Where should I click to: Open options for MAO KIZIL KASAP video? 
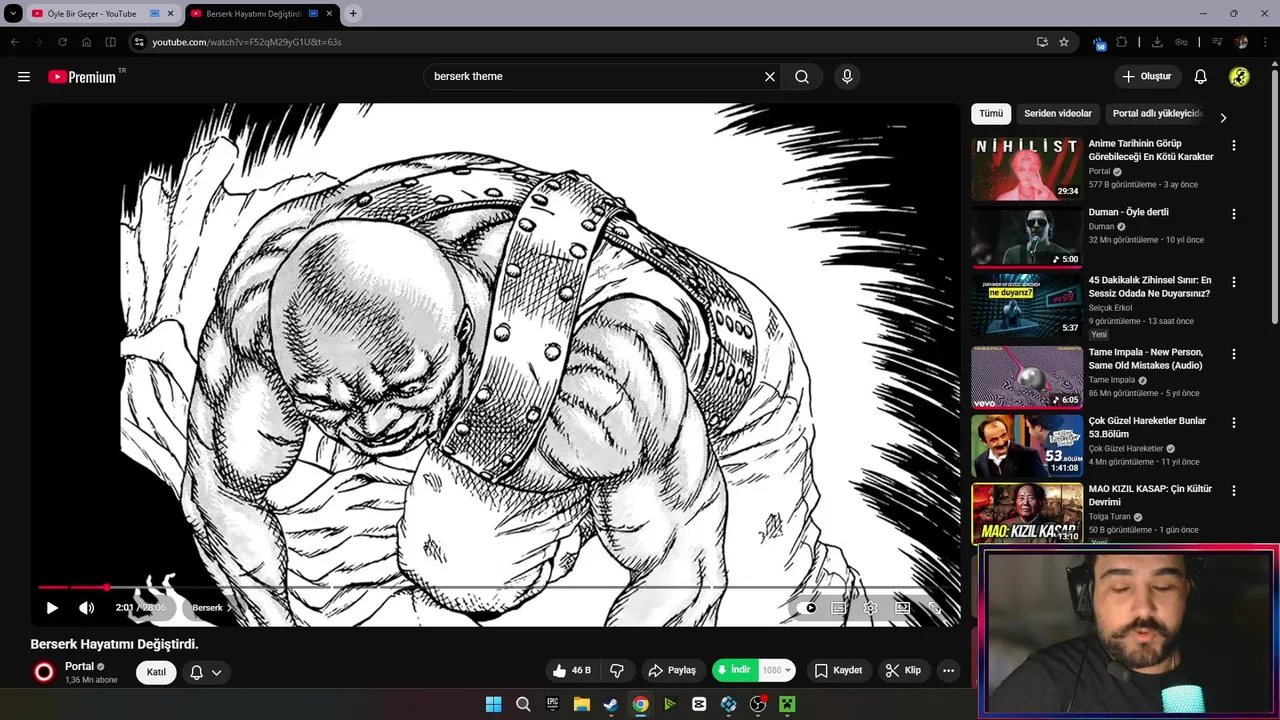1233,491
